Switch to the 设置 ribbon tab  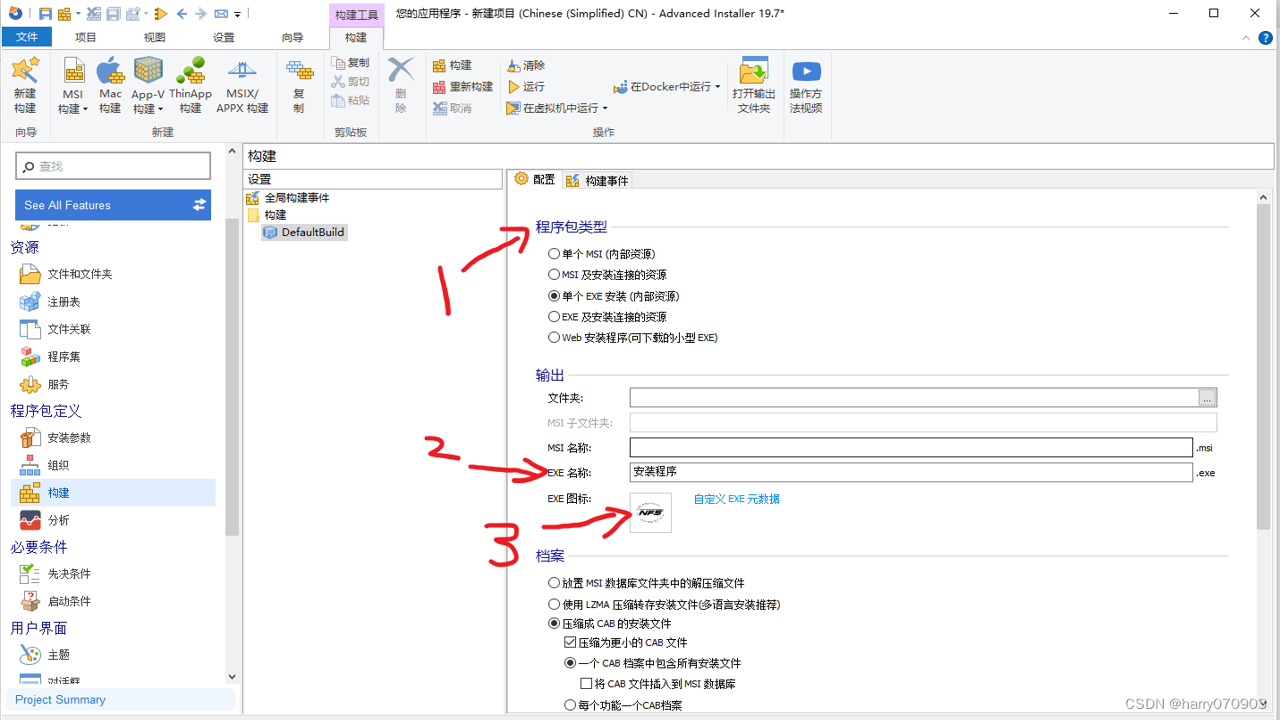(224, 37)
